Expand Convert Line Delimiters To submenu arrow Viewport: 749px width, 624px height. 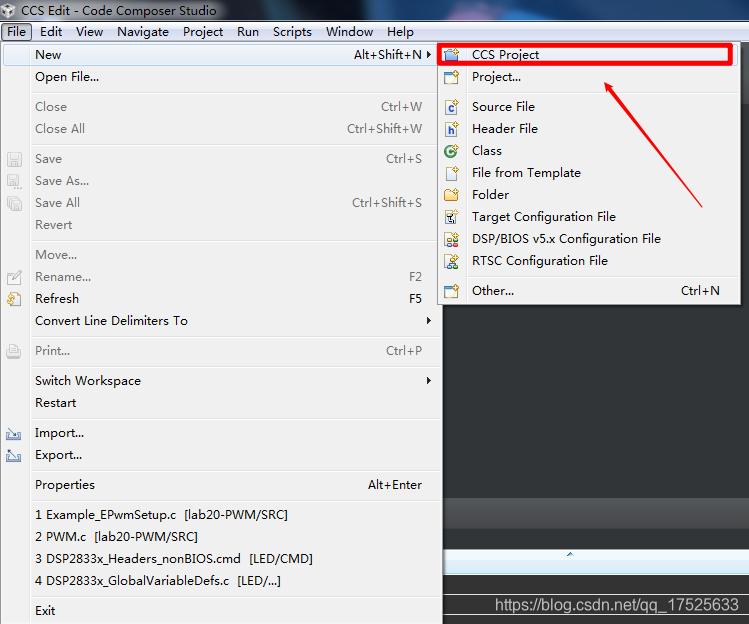coord(428,321)
